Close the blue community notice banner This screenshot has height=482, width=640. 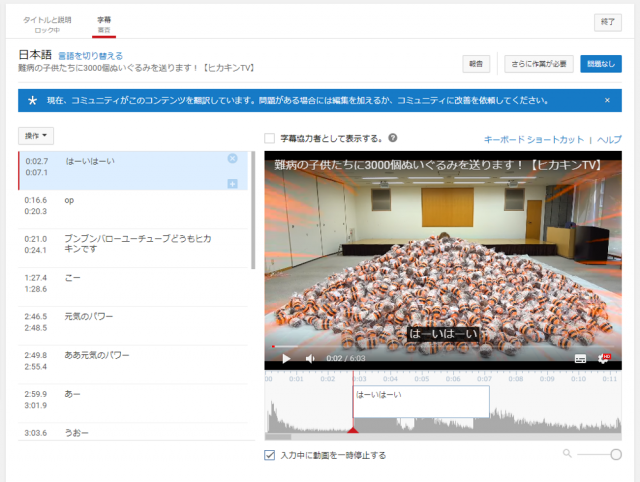[x=607, y=100]
